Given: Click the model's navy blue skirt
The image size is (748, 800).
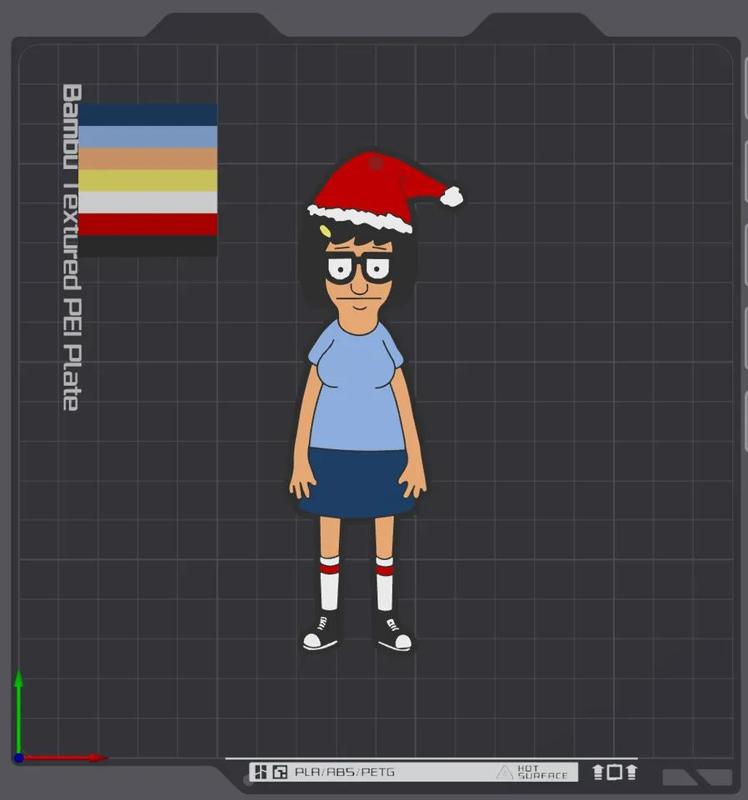Looking at the screenshot, I should (356, 483).
